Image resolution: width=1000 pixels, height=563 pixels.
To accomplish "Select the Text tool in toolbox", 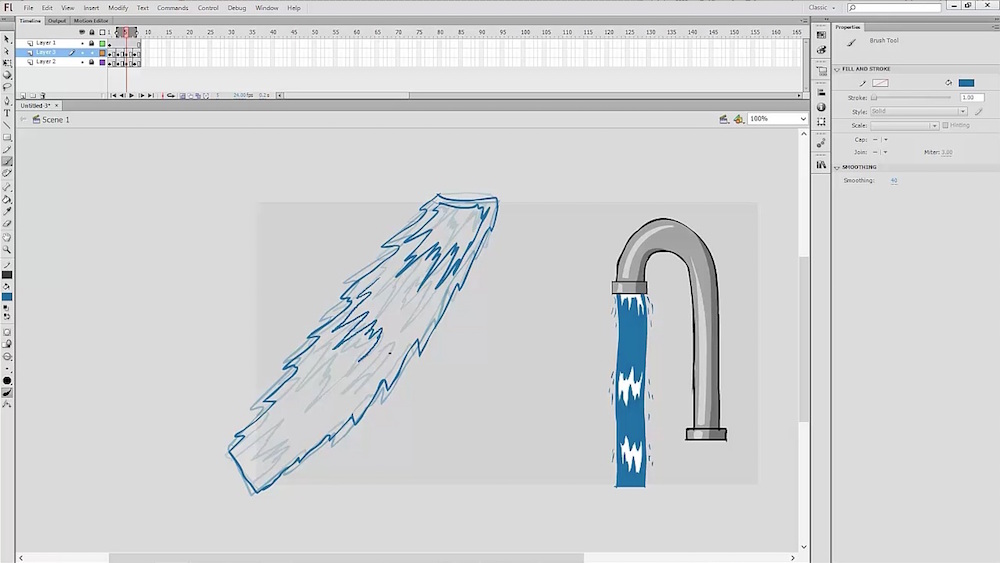I will tap(7, 113).
